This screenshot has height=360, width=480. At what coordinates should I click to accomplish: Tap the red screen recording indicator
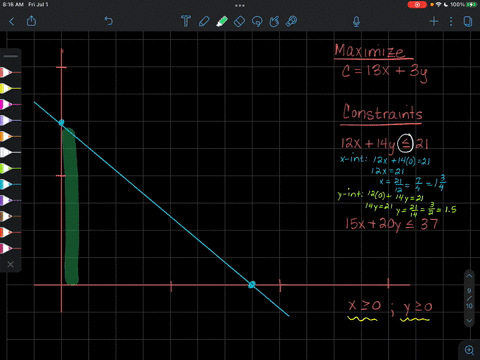point(417,4)
